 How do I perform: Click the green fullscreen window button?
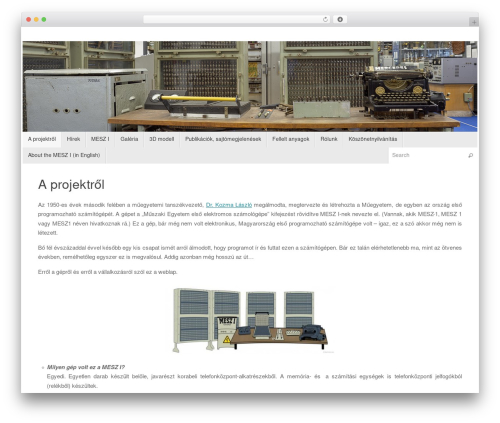click(x=44, y=20)
